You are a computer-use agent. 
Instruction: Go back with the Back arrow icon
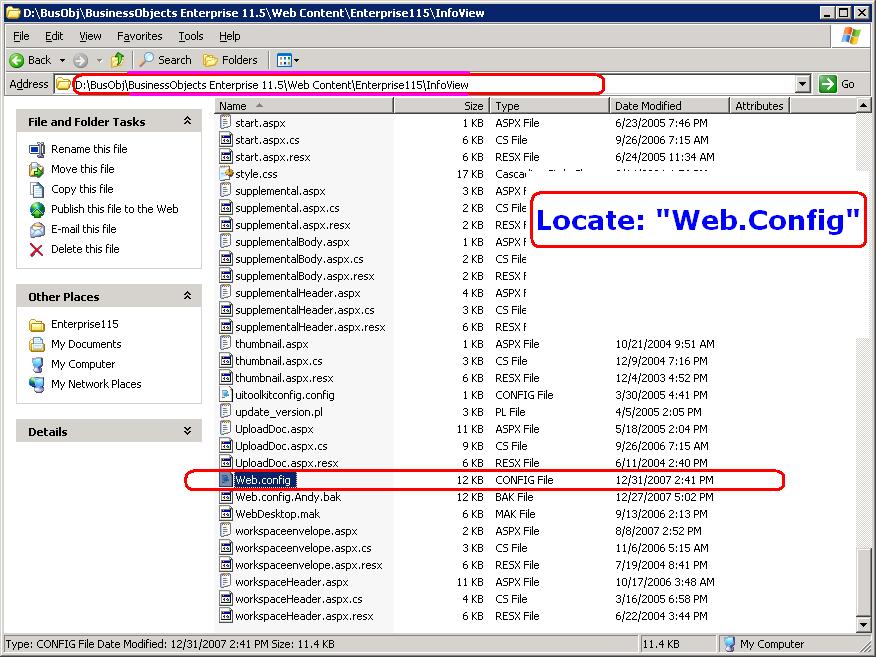(x=17, y=60)
